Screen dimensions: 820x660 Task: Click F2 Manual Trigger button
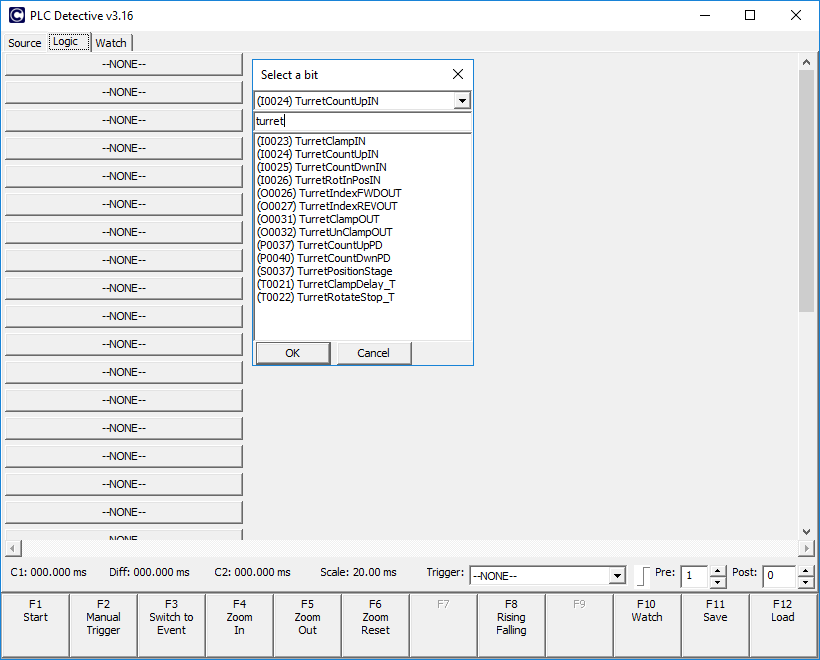pyautogui.click(x=104, y=625)
